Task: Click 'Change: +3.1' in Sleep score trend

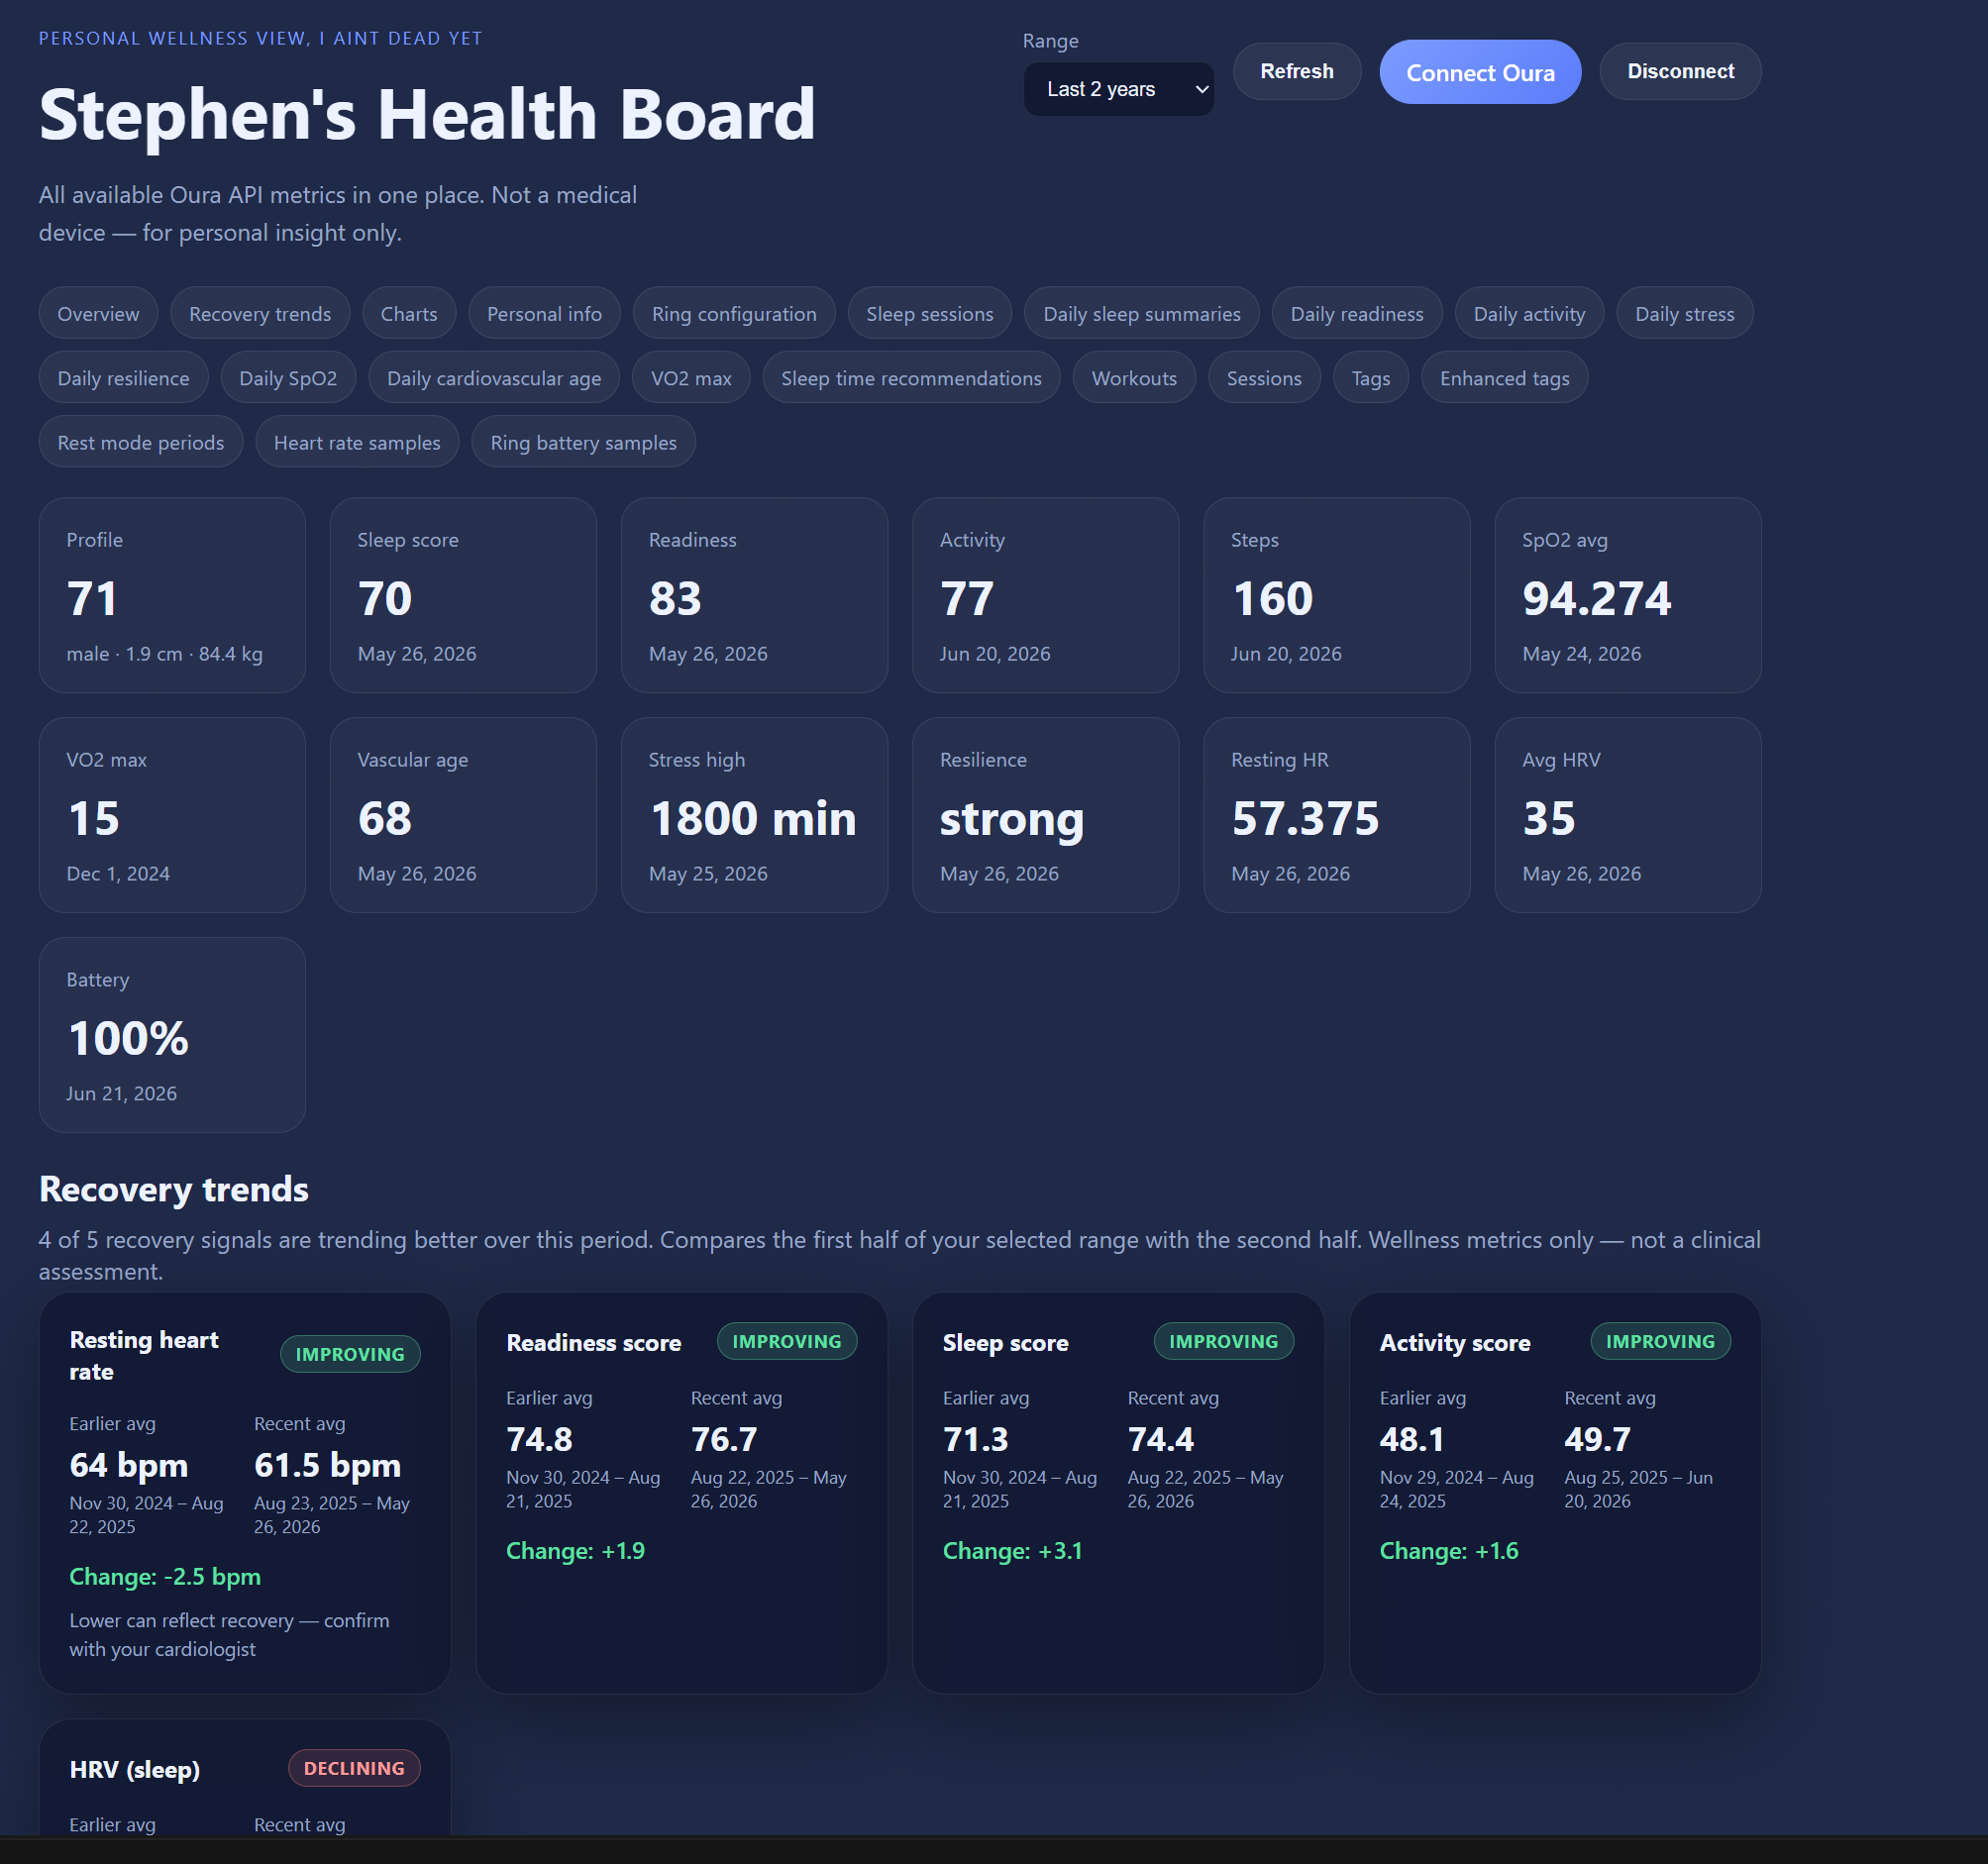Action: 1013,1551
